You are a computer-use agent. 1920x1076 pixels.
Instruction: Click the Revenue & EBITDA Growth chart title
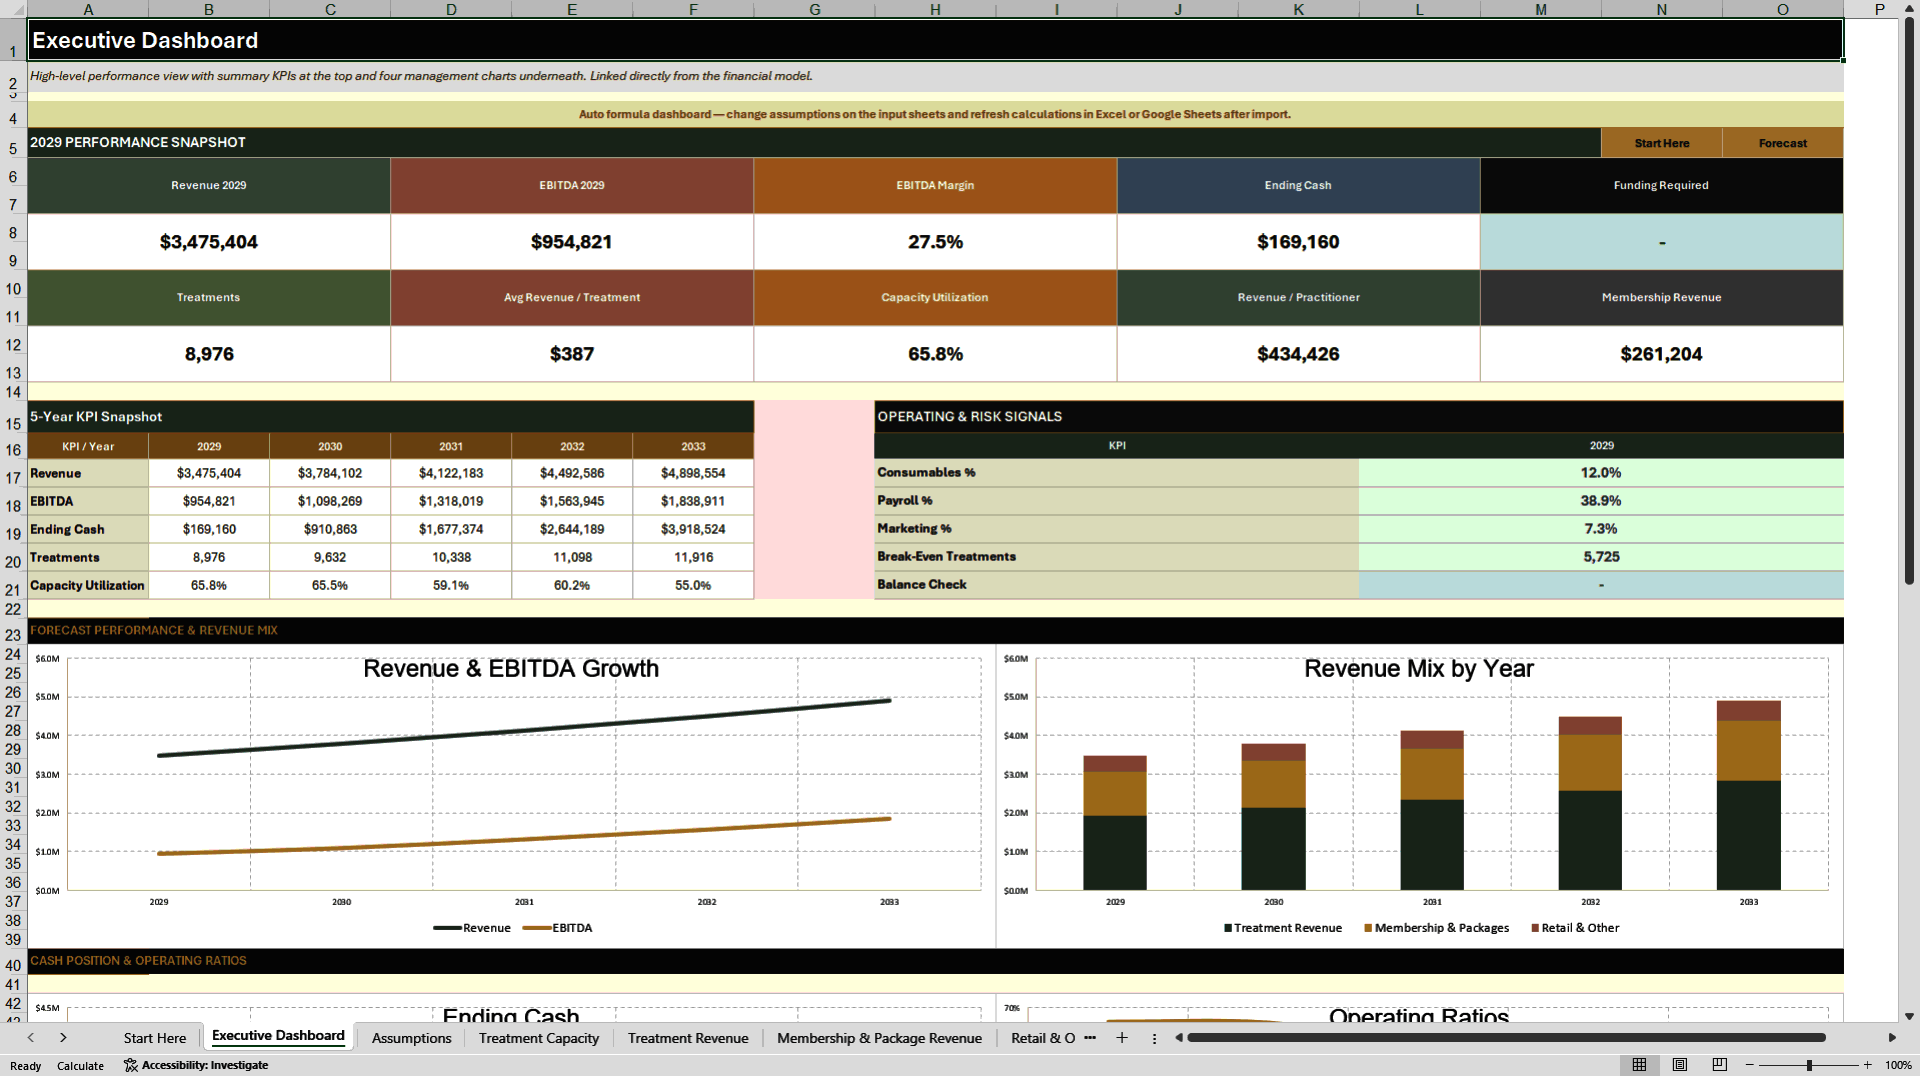511,669
